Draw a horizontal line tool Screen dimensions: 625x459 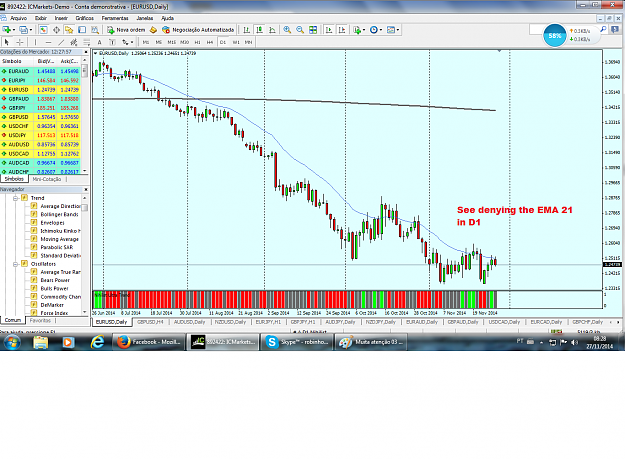[x=48, y=42]
